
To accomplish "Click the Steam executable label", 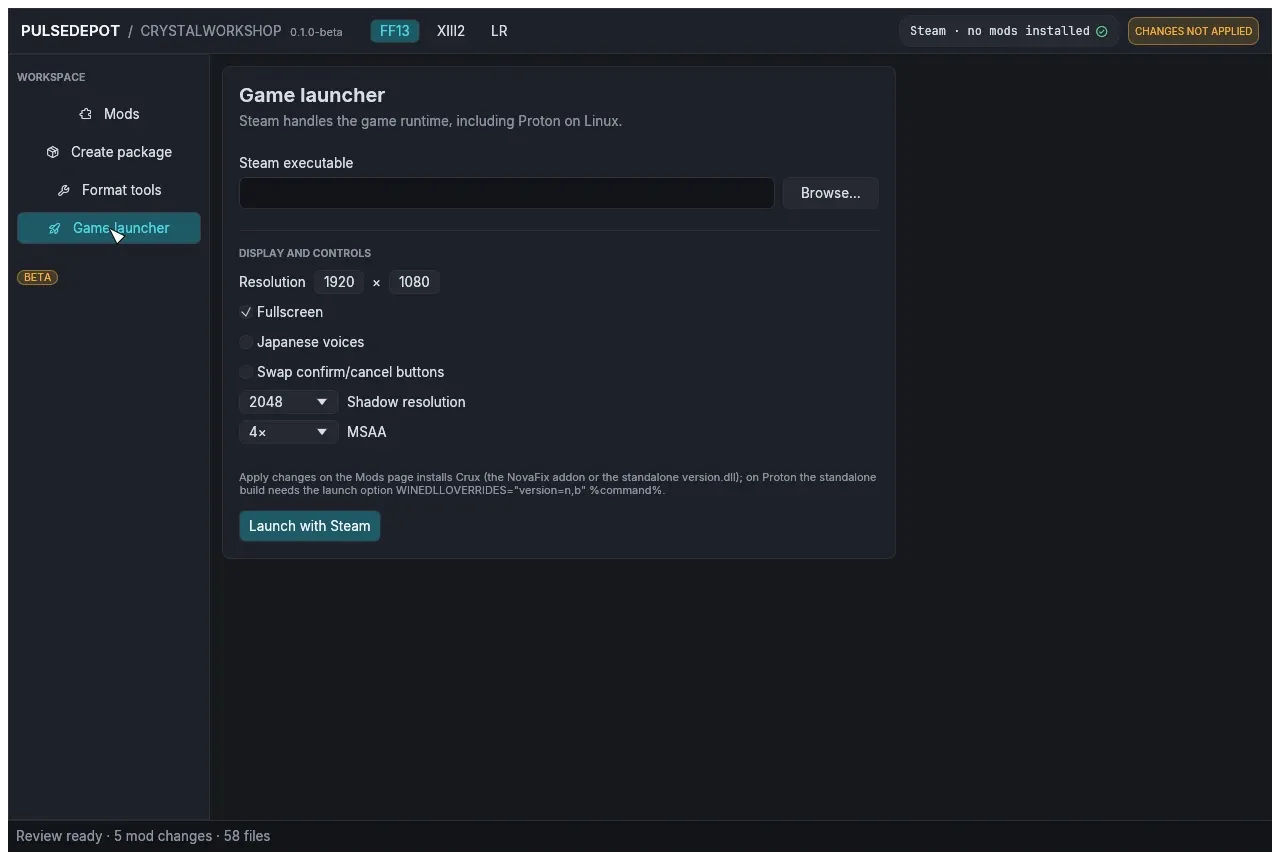I will 296,163.
